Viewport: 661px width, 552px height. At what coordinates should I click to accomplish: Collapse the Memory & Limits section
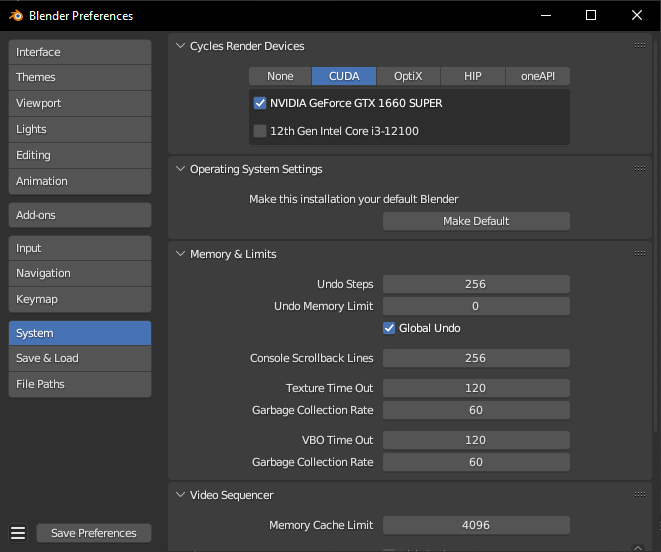coord(180,254)
